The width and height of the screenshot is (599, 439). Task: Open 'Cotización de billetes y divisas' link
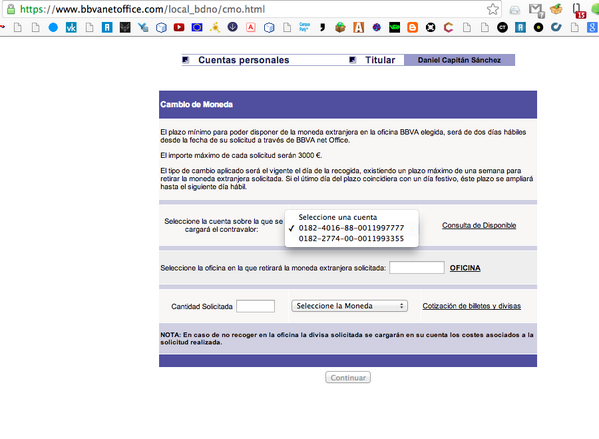pos(471,306)
